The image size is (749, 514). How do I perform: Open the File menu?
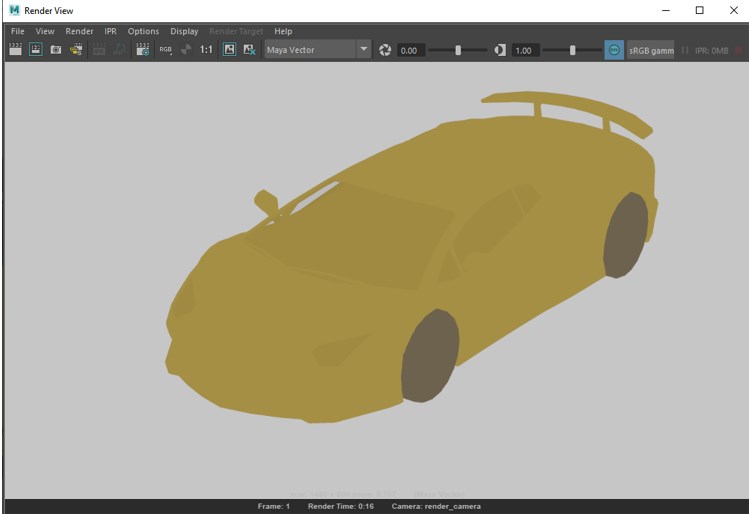pos(18,31)
